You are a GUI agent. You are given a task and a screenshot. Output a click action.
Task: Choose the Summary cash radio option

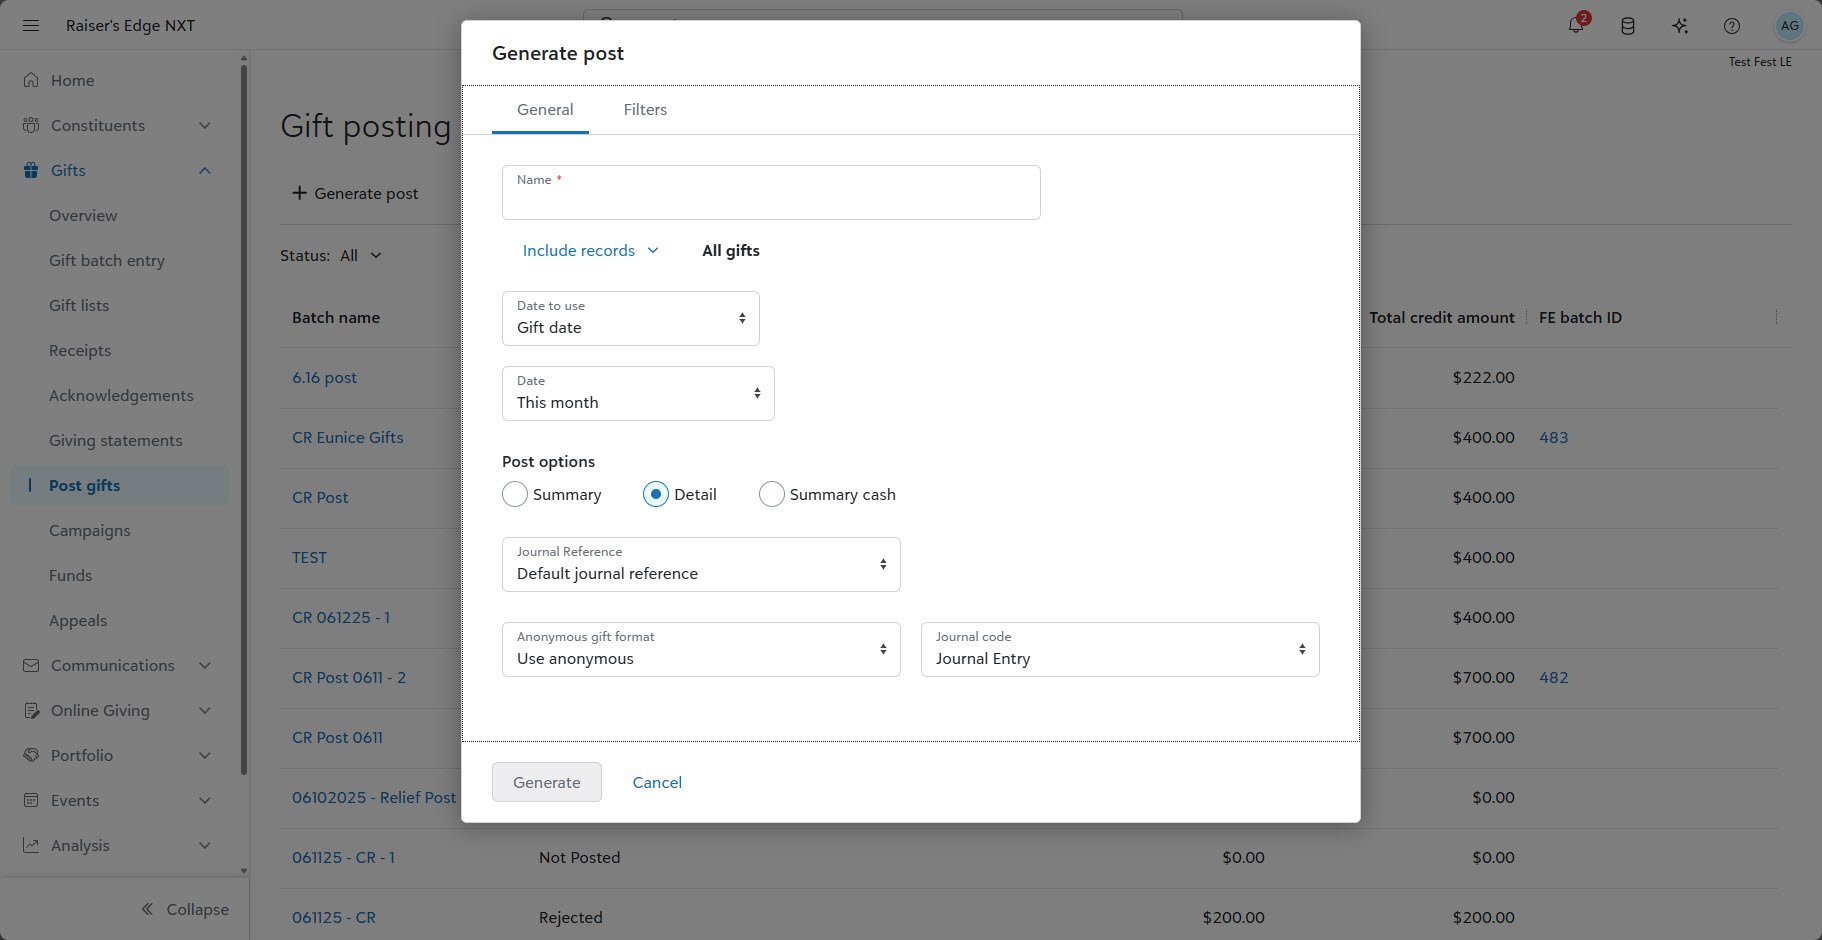[x=772, y=494]
